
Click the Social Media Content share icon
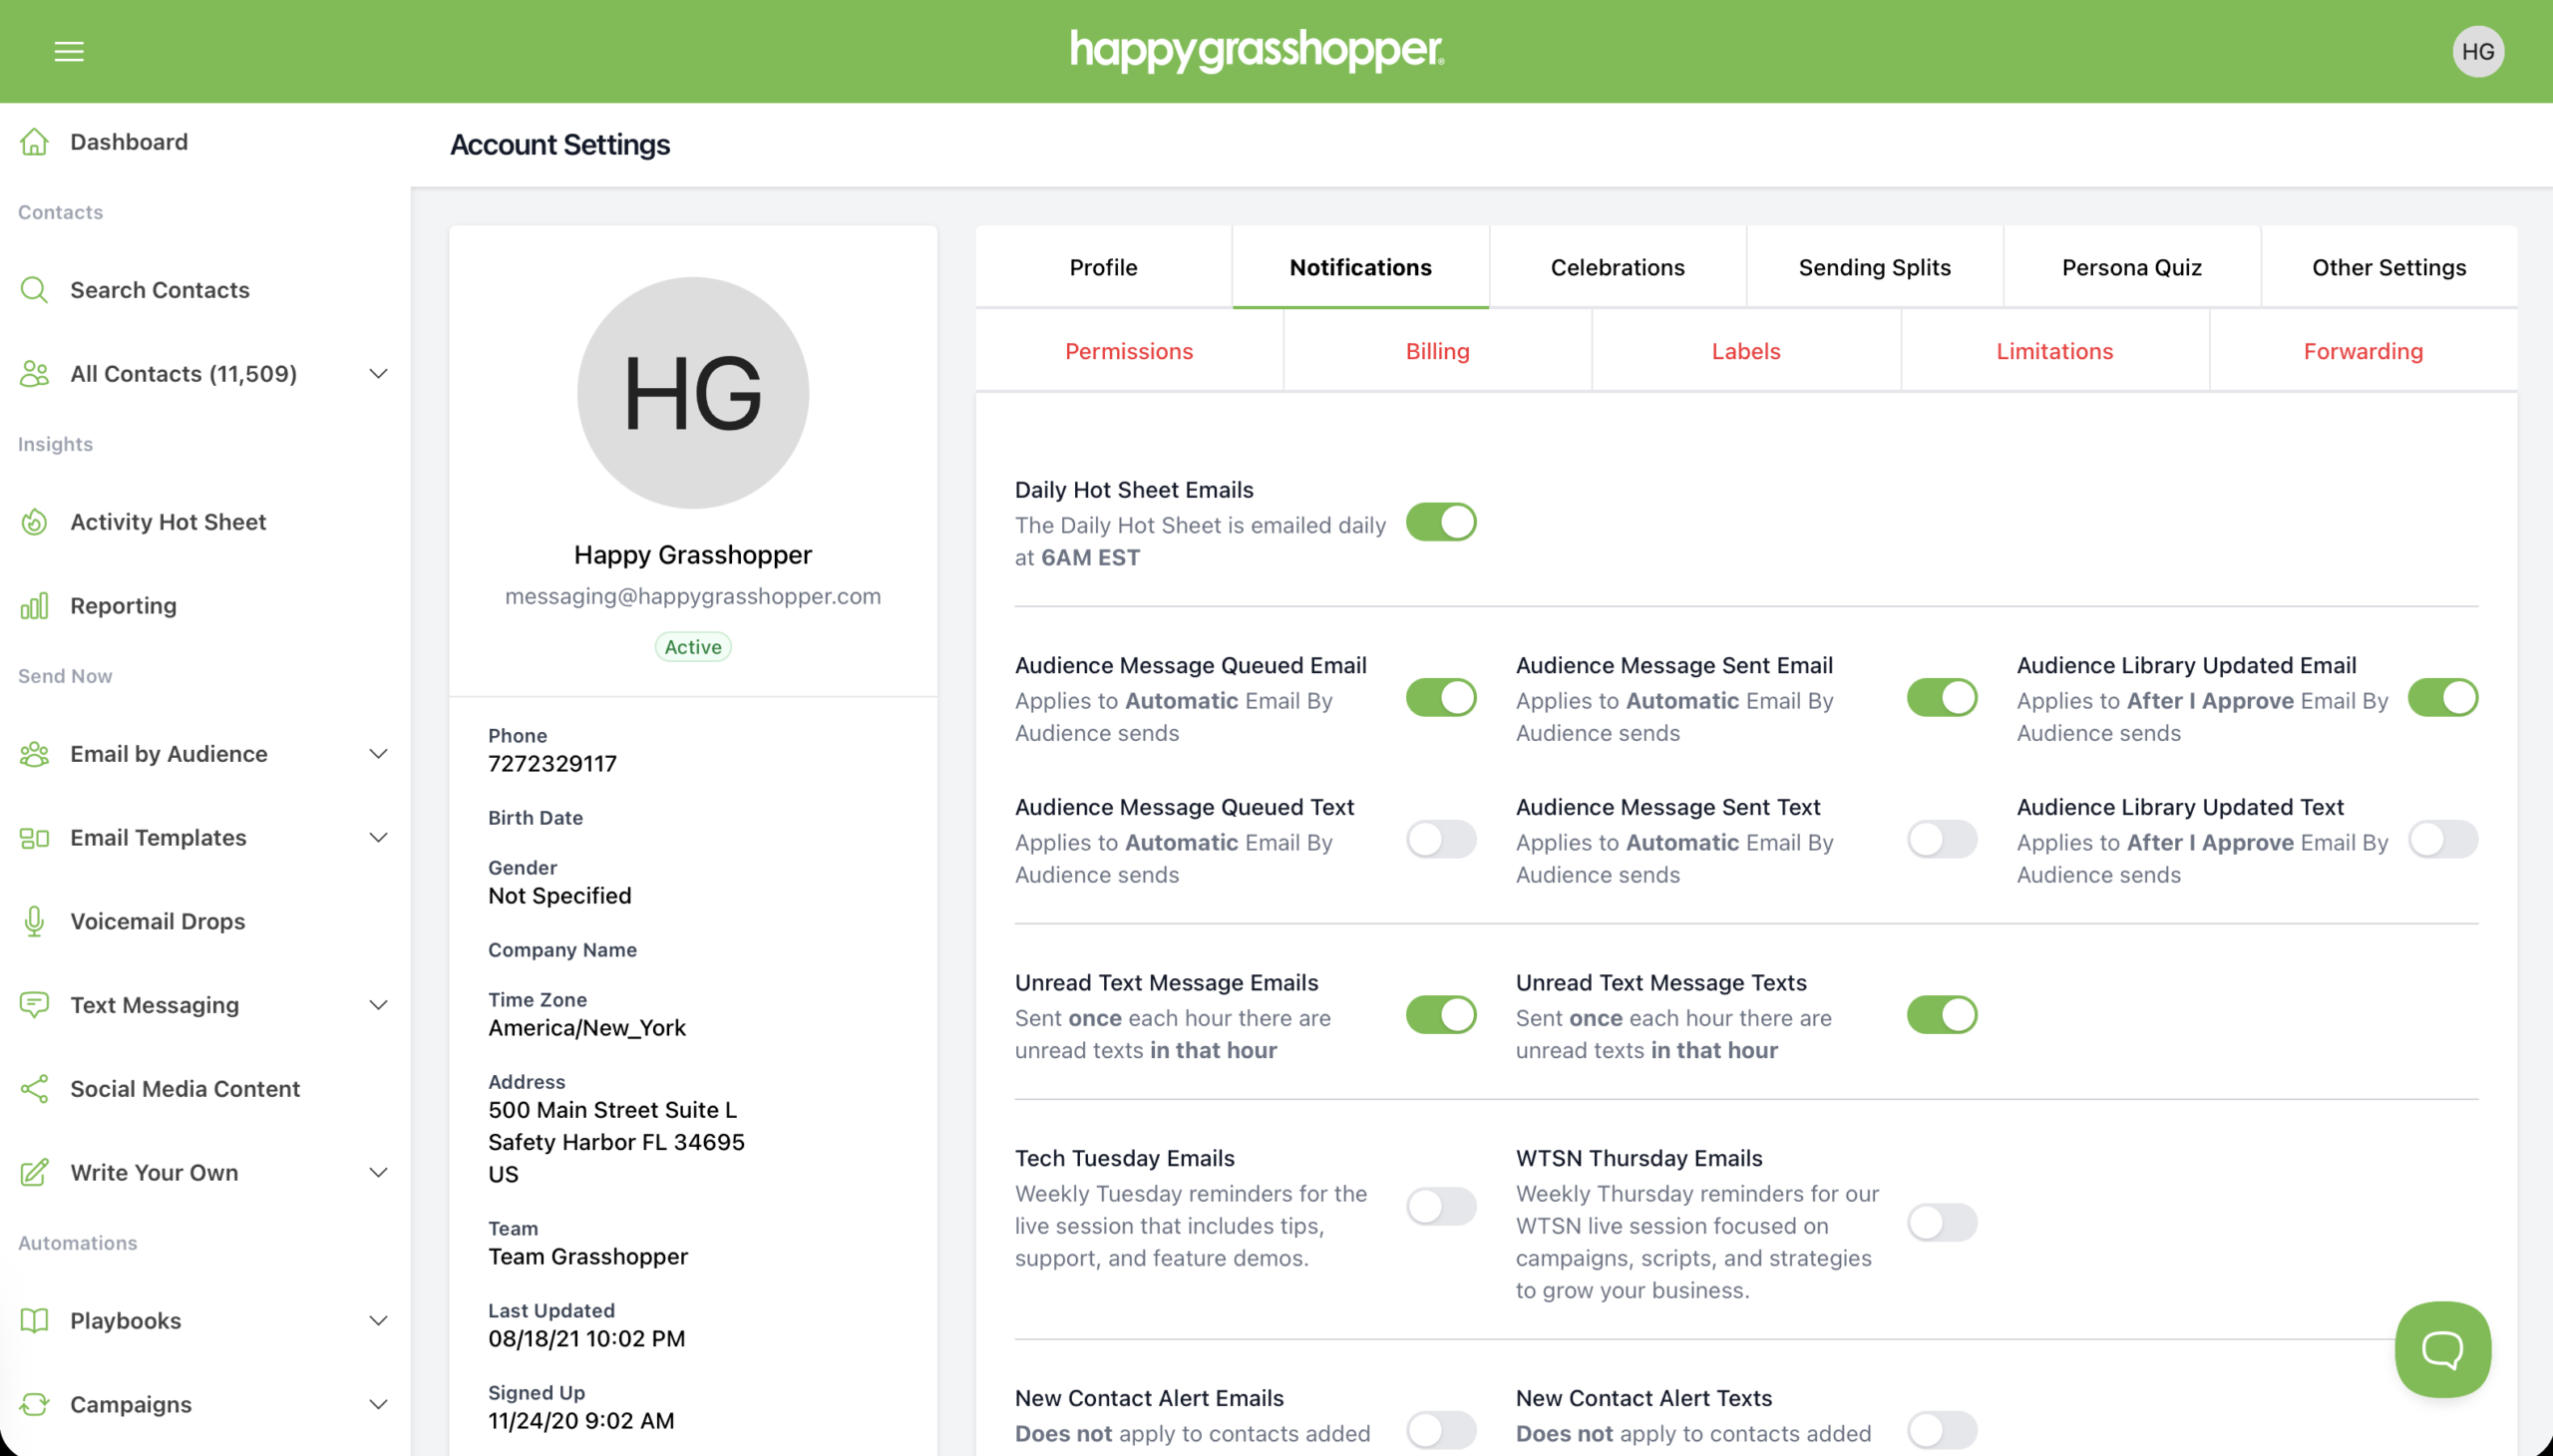[34, 1089]
